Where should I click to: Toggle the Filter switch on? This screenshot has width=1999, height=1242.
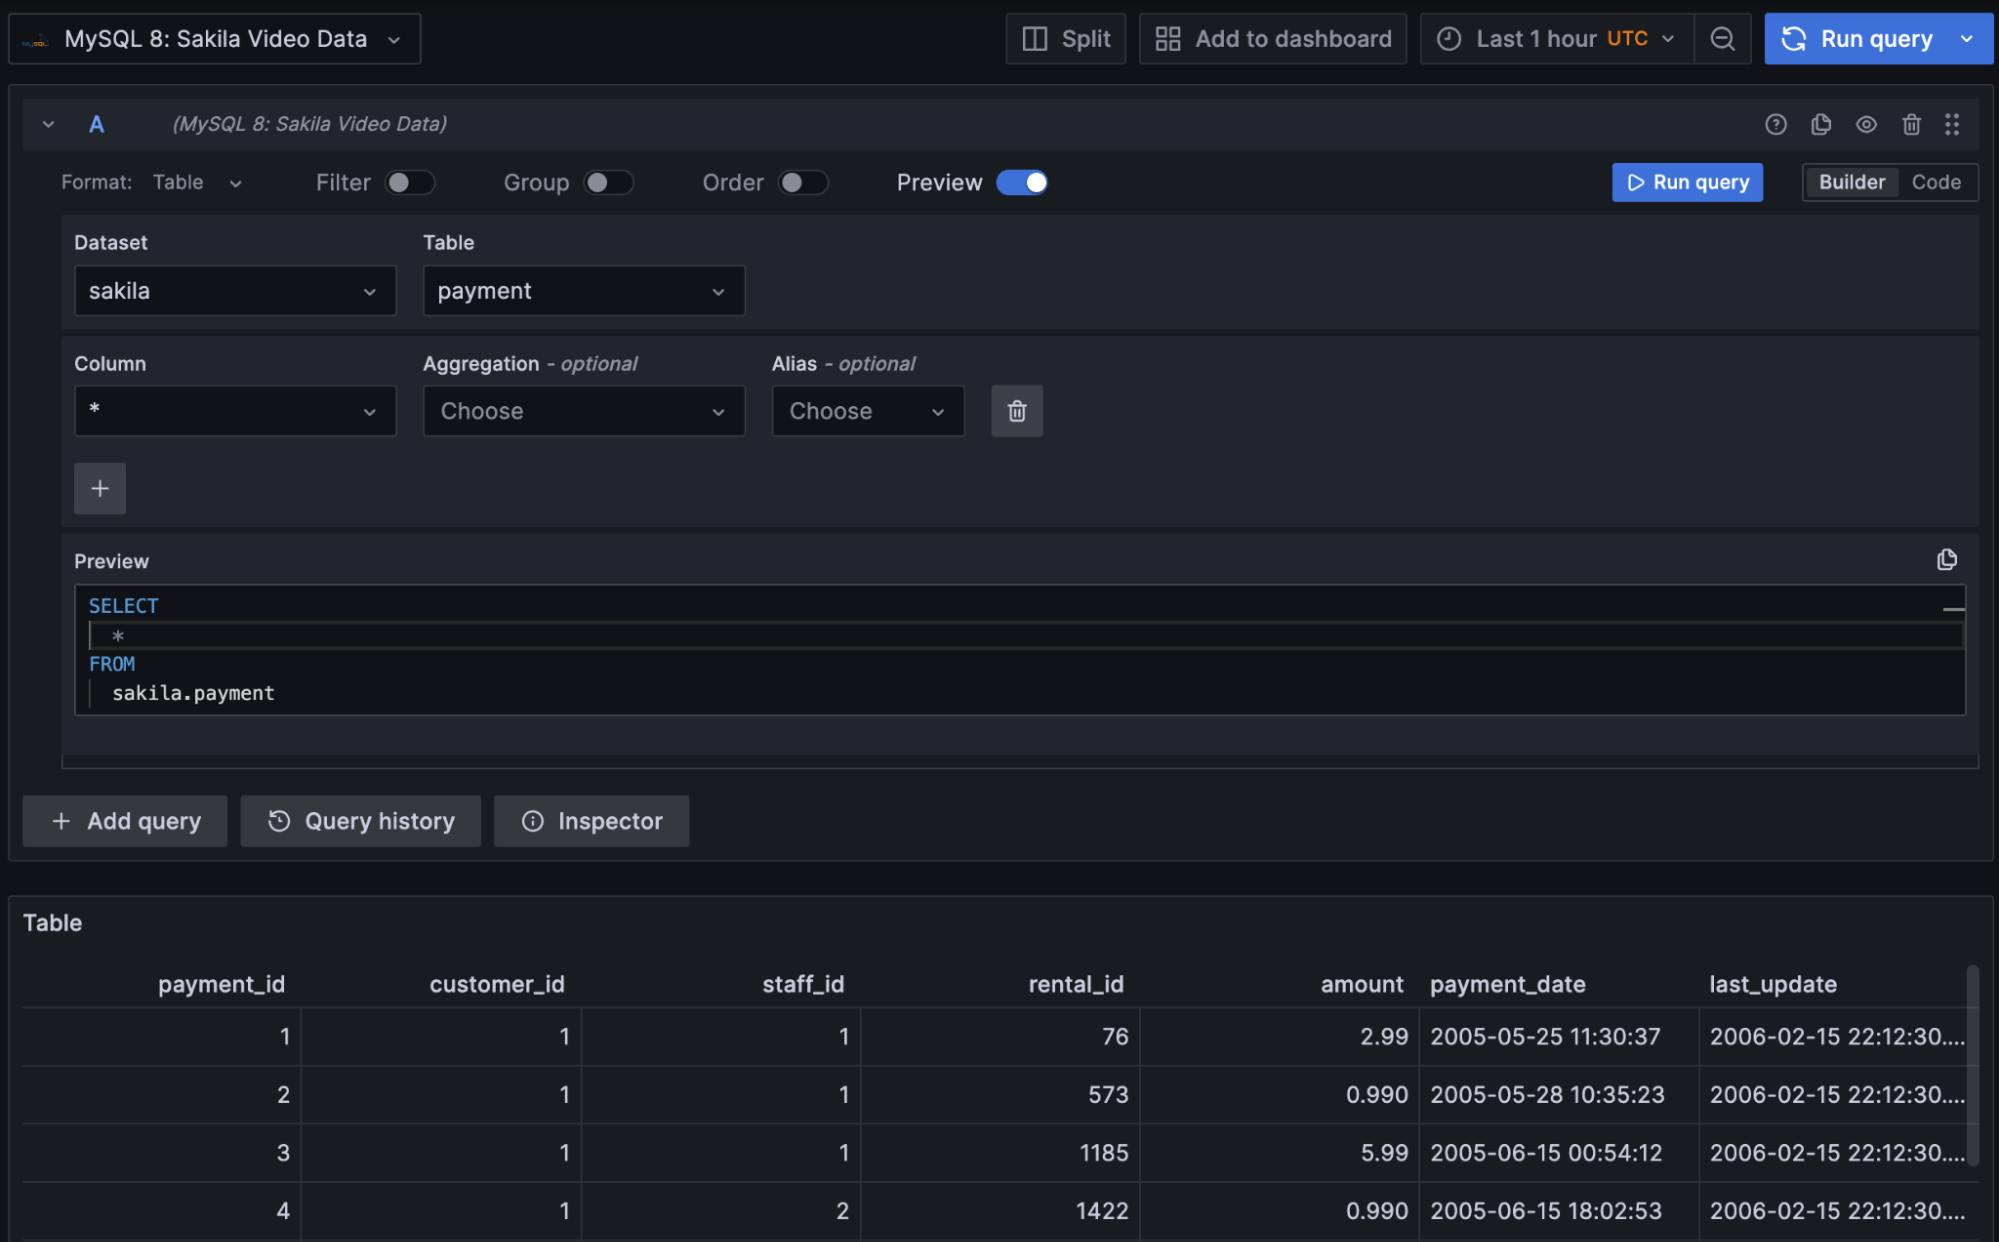[410, 182]
